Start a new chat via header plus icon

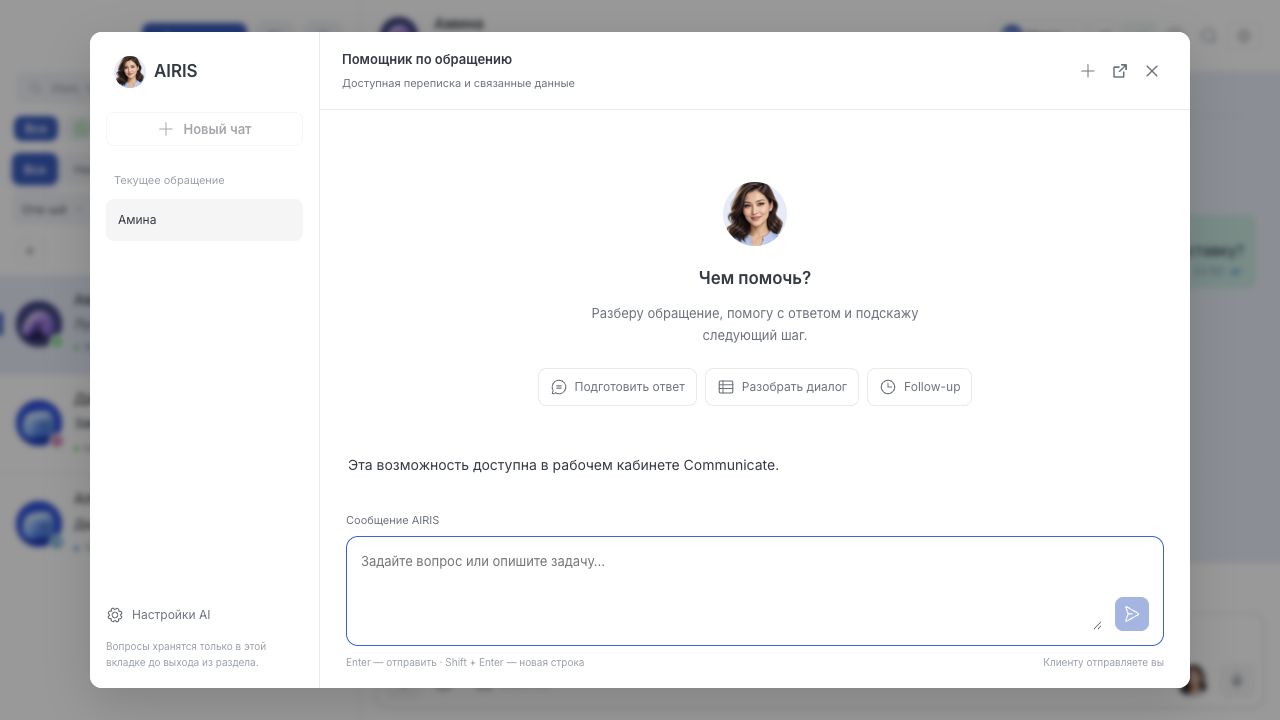(x=1088, y=71)
